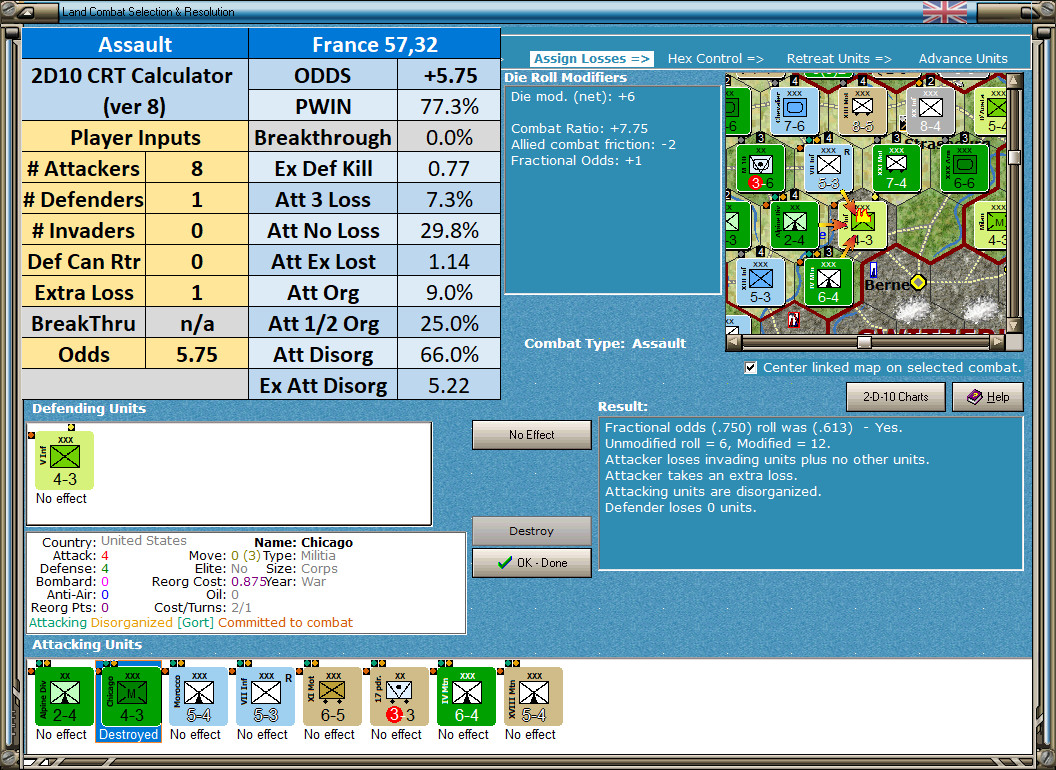The width and height of the screenshot is (1056, 770).
Task: Click 'Combat Type: Assault' label
Action: point(605,343)
